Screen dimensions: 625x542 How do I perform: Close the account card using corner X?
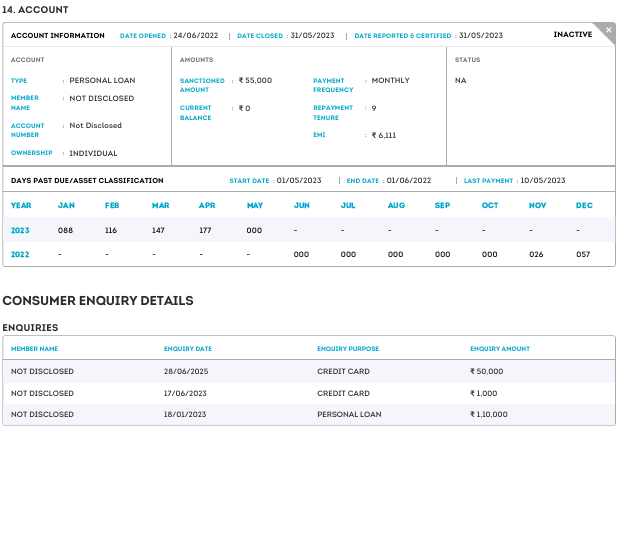point(608,31)
